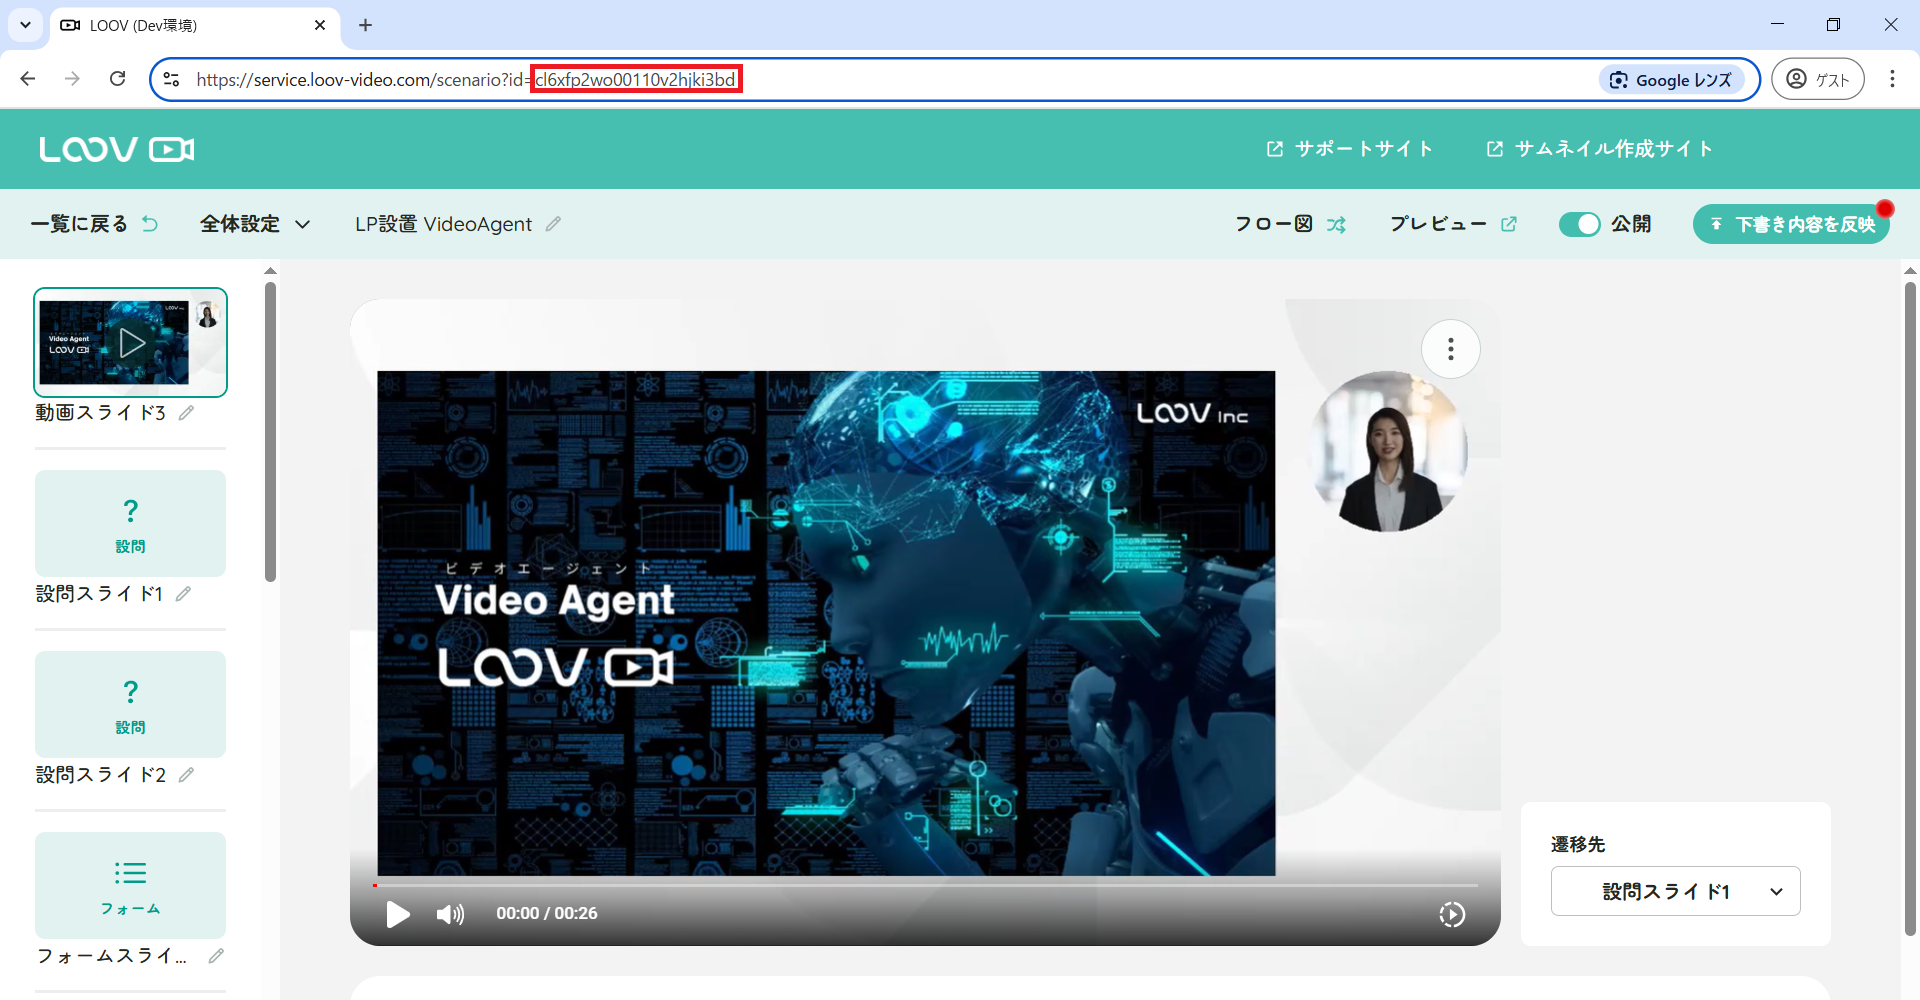The image size is (1920, 1000).
Task: Click the avatar presenter circle
Action: (1388, 452)
